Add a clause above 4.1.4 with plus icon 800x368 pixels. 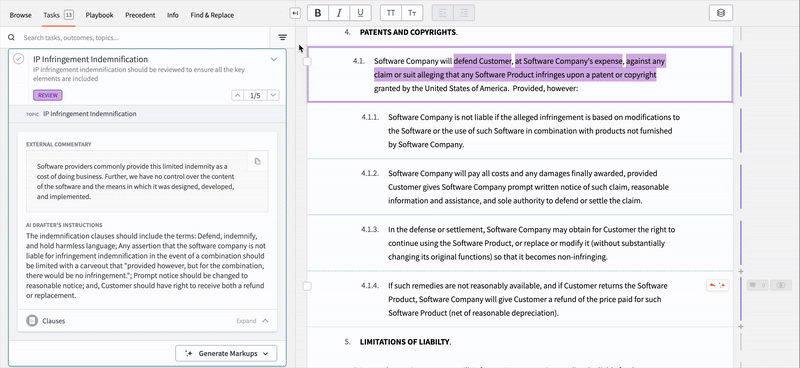click(x=741, y=271)
